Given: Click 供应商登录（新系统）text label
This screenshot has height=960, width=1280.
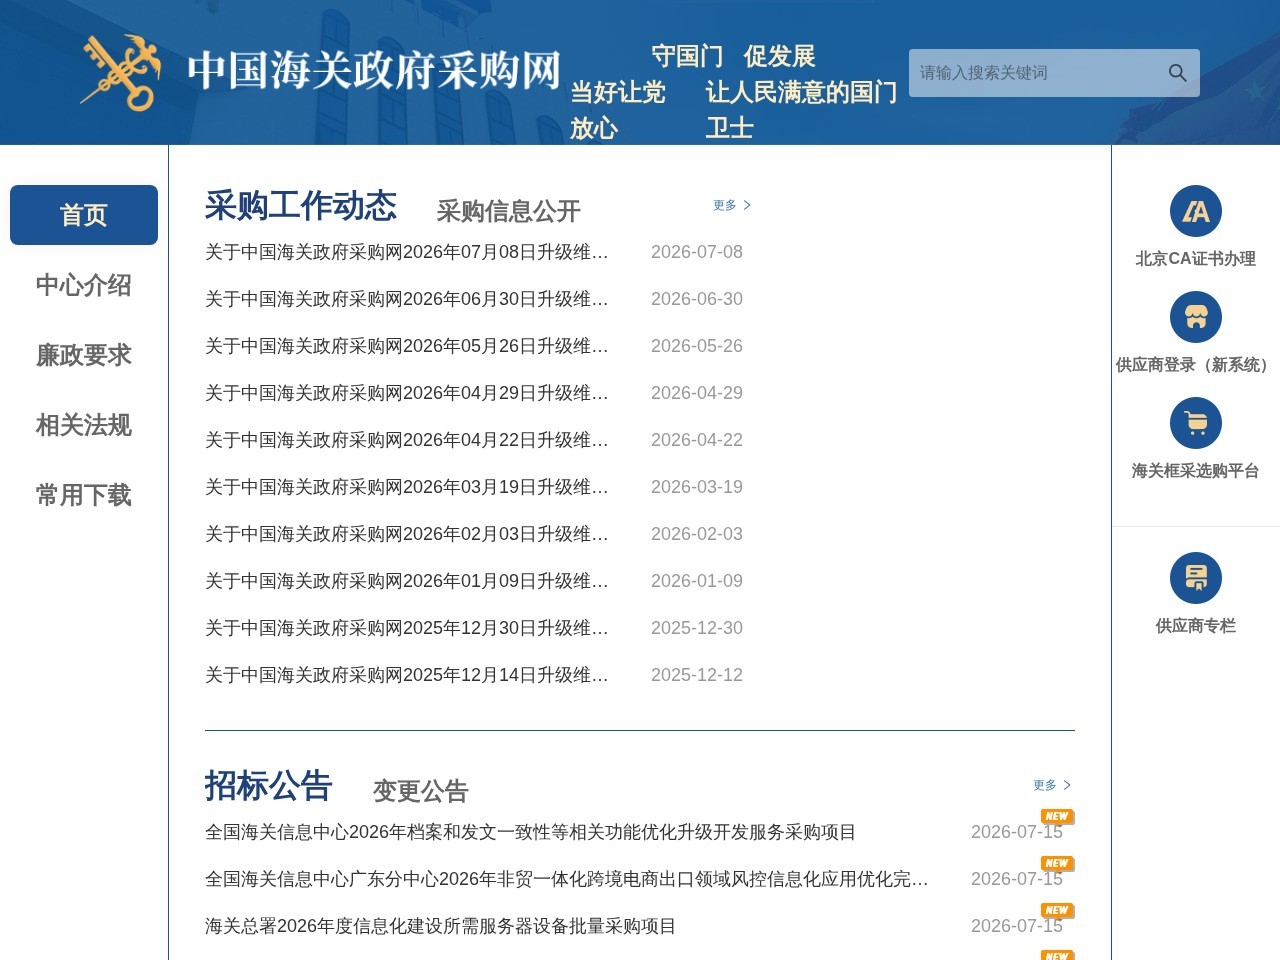Looking at the screenshot, I should [x=1196, y=364].
